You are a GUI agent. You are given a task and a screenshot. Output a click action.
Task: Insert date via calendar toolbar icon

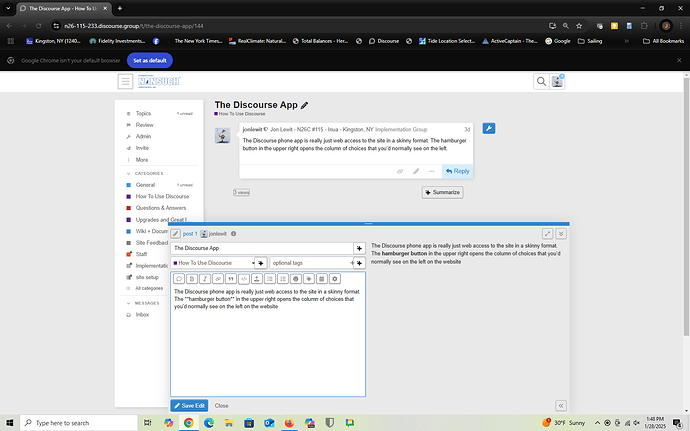pos(322,279)
